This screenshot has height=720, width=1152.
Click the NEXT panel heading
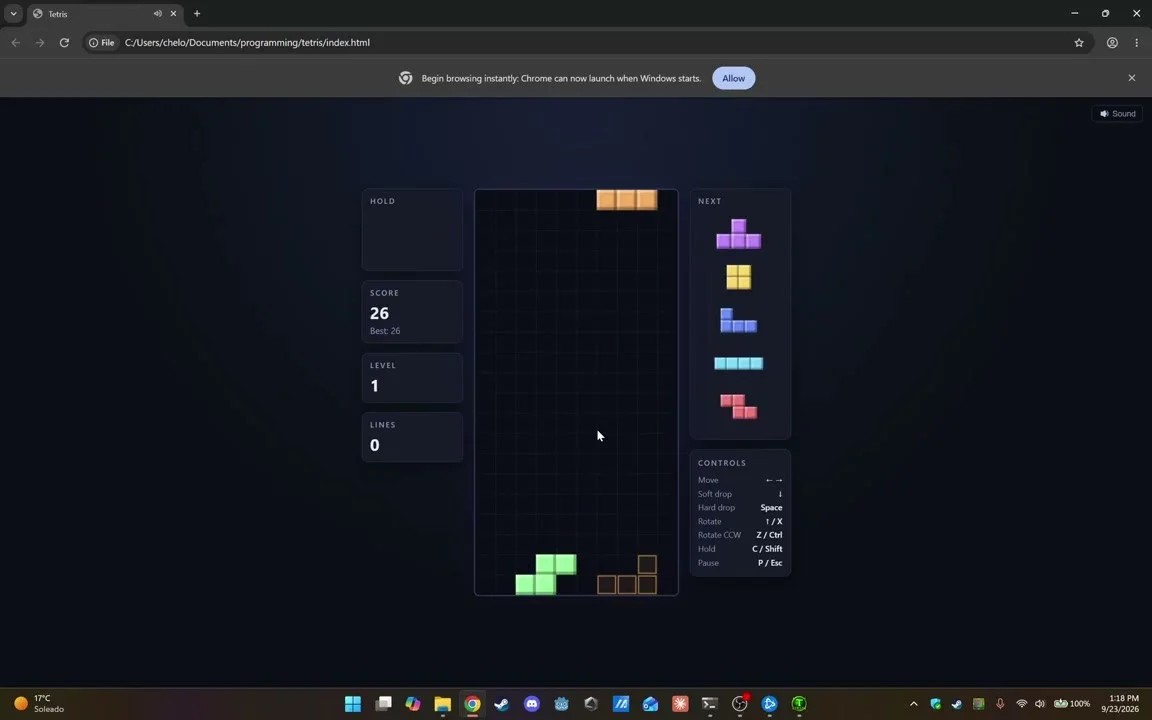(710, 201)
